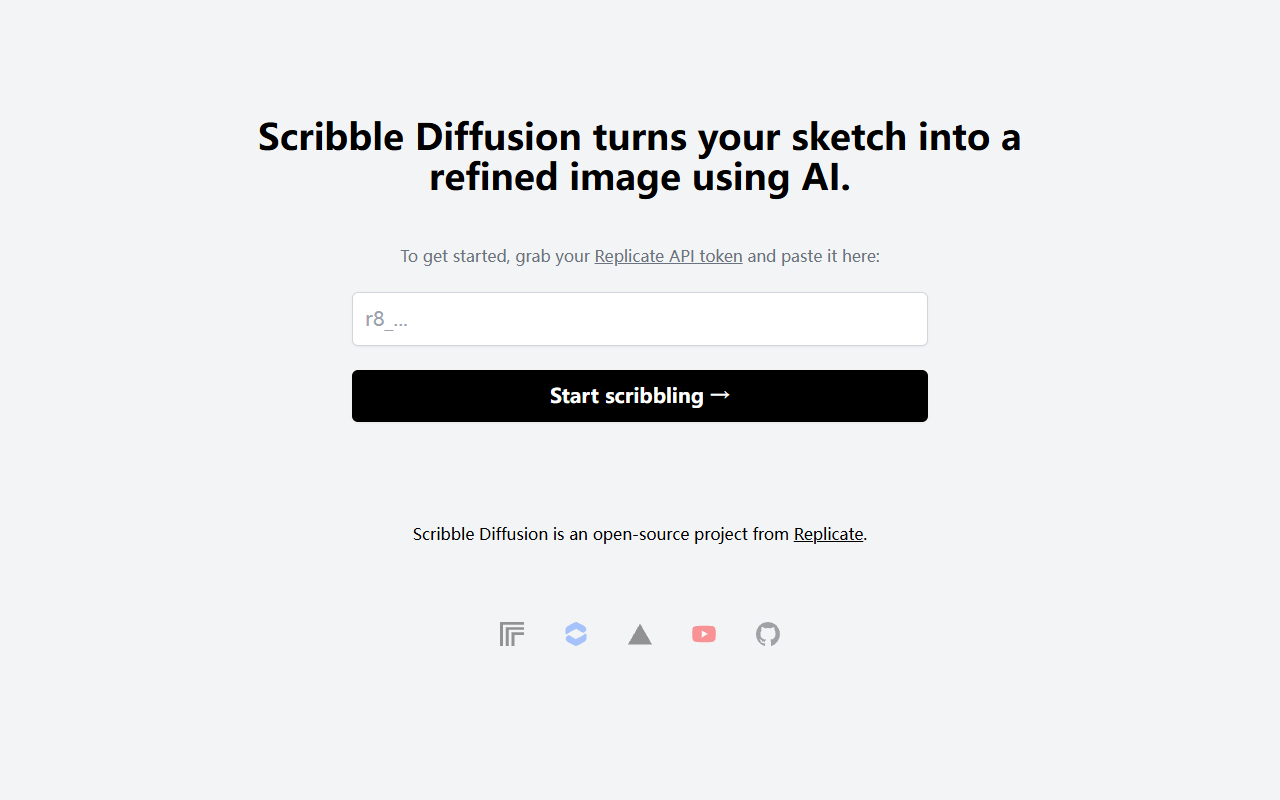Viewport: 1280px width, 800px height.
Task: Click the 'To get started' instruction text
Action: coord(640,256)
